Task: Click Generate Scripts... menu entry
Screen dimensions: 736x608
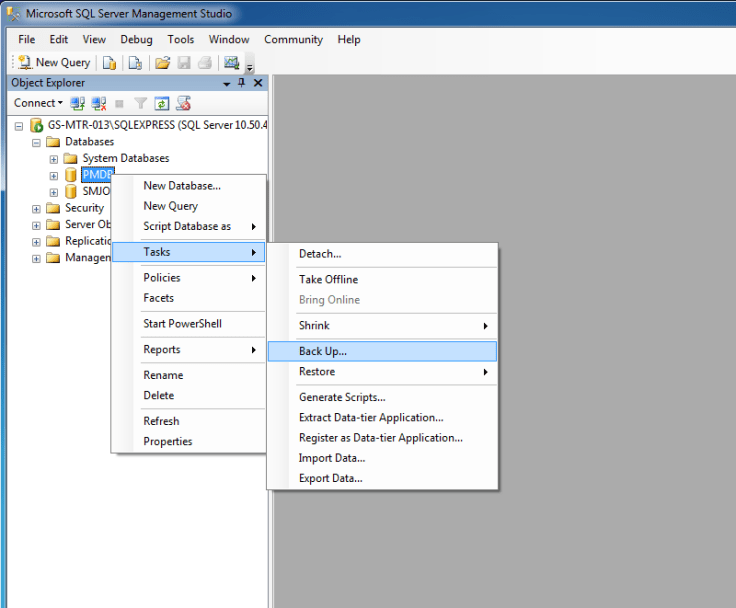Action: tap(342, 397)
